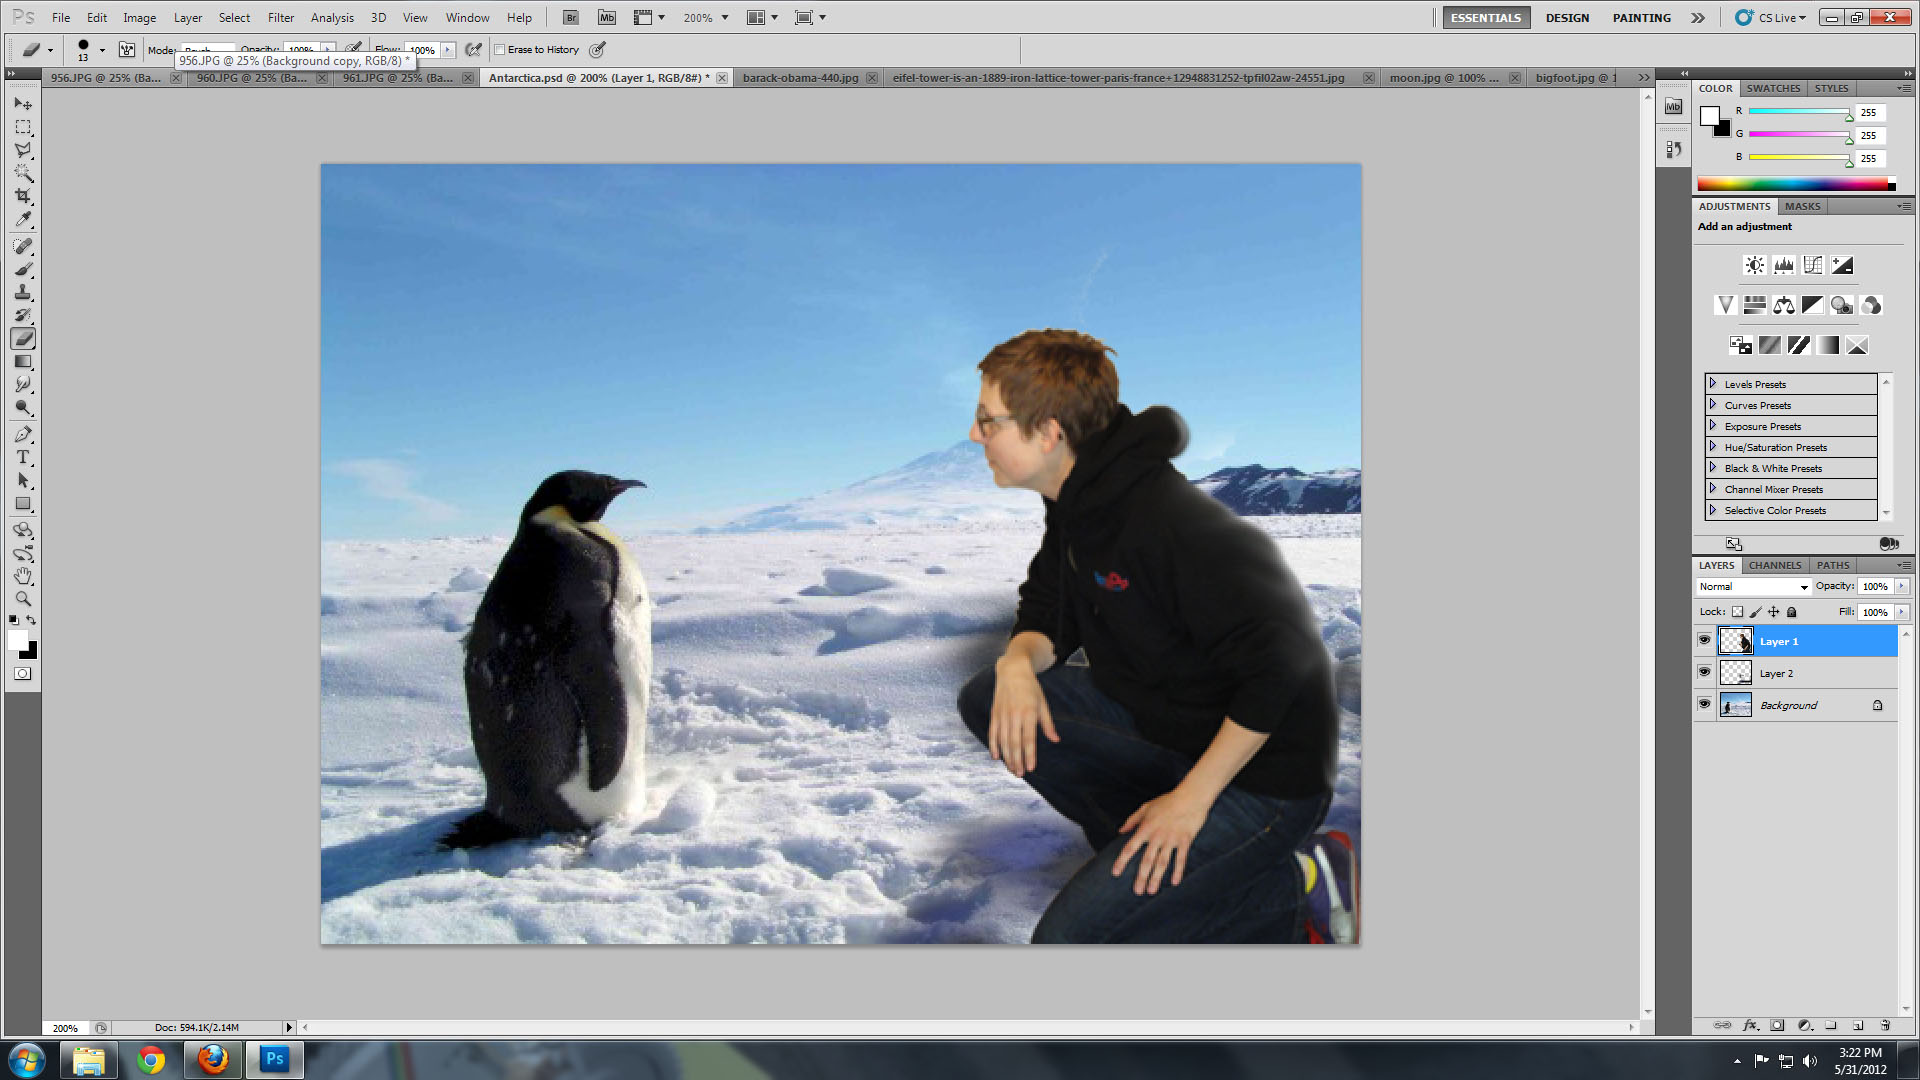Screen dimensions: 1920x1080
Task: Select the Crop tool
Action: click(23, 196)
